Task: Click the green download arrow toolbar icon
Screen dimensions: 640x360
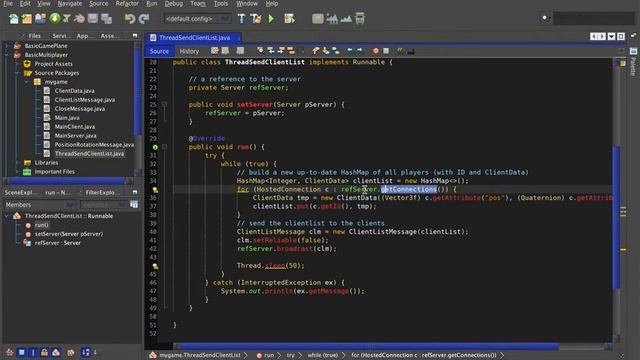Action: pos(55,18)
